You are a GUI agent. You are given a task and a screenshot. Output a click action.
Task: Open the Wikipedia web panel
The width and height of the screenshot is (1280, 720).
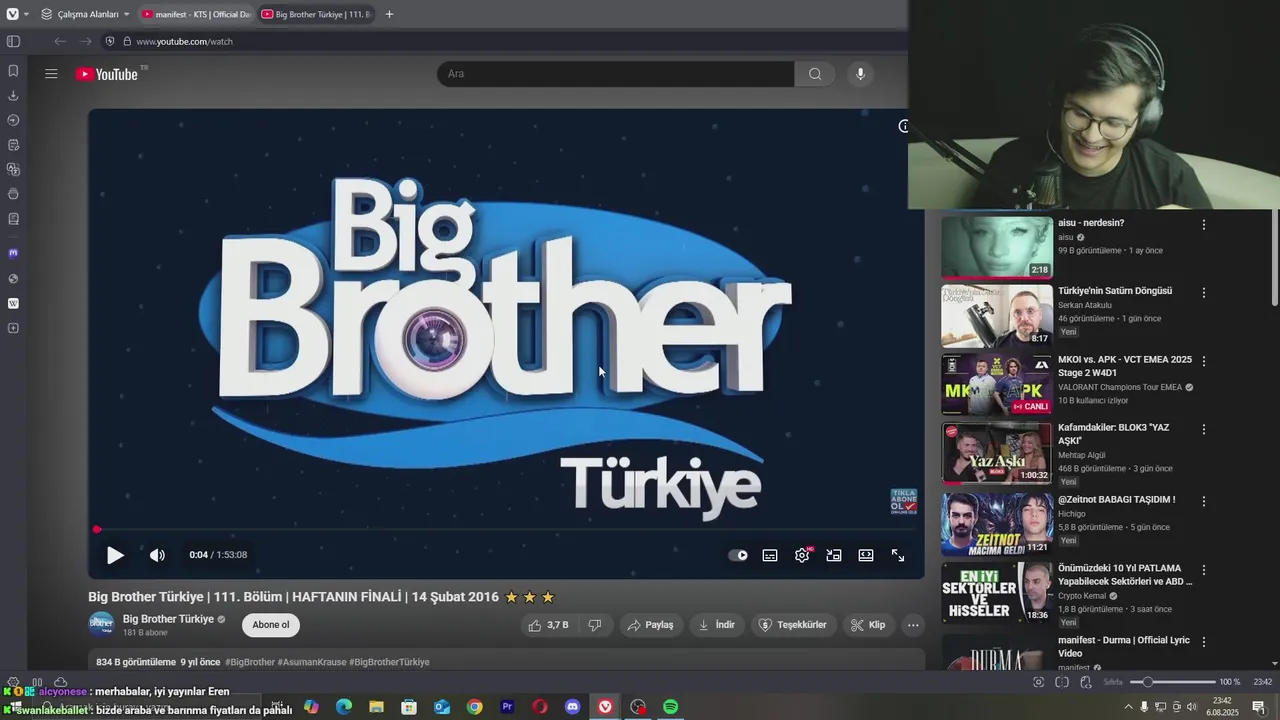(x=13, y=303)
